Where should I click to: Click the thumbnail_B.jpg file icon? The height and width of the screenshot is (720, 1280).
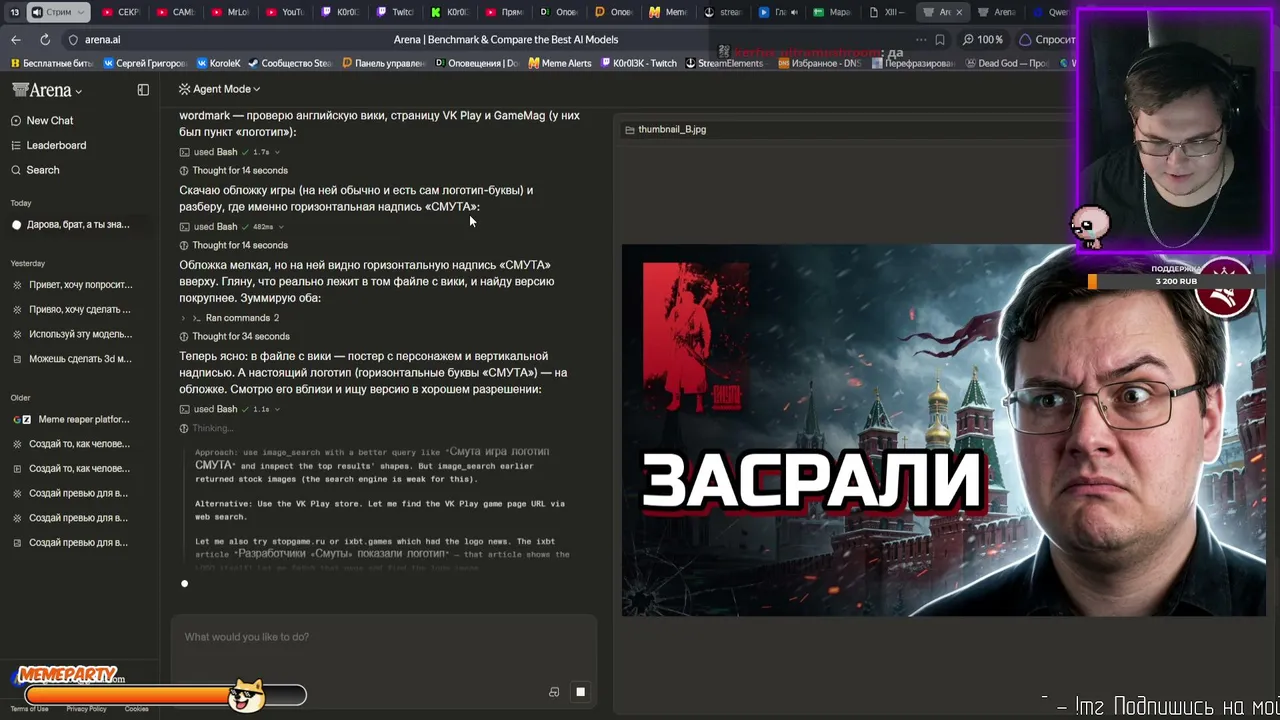pyautogui.click(x=629, y=130)
